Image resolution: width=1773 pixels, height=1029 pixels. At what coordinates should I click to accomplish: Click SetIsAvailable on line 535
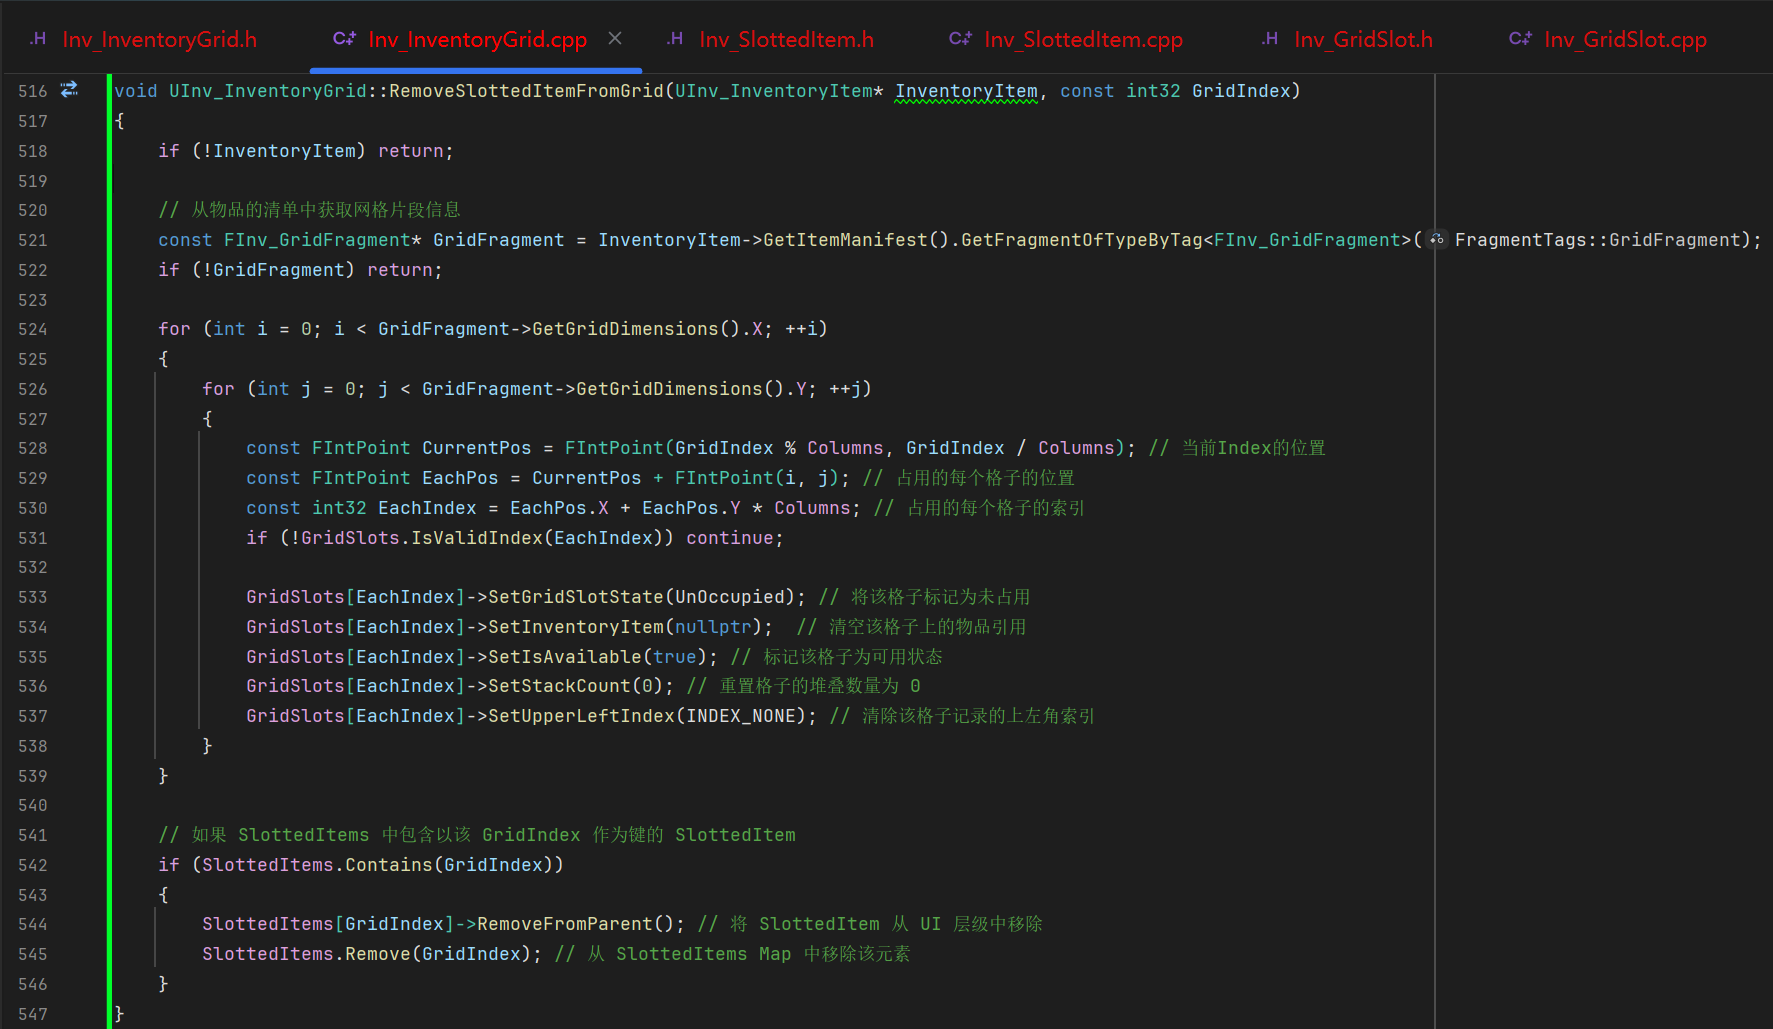point(565,657)
